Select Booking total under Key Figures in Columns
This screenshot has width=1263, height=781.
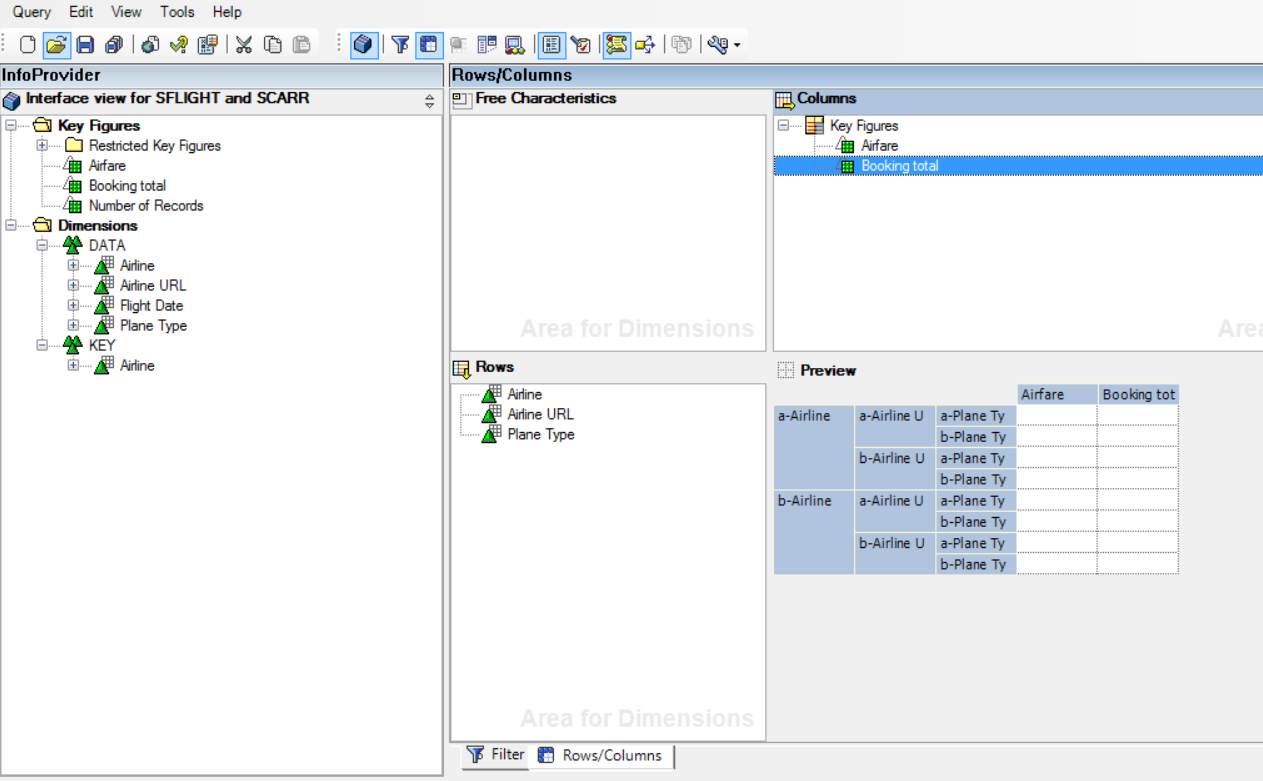point(899,165)
